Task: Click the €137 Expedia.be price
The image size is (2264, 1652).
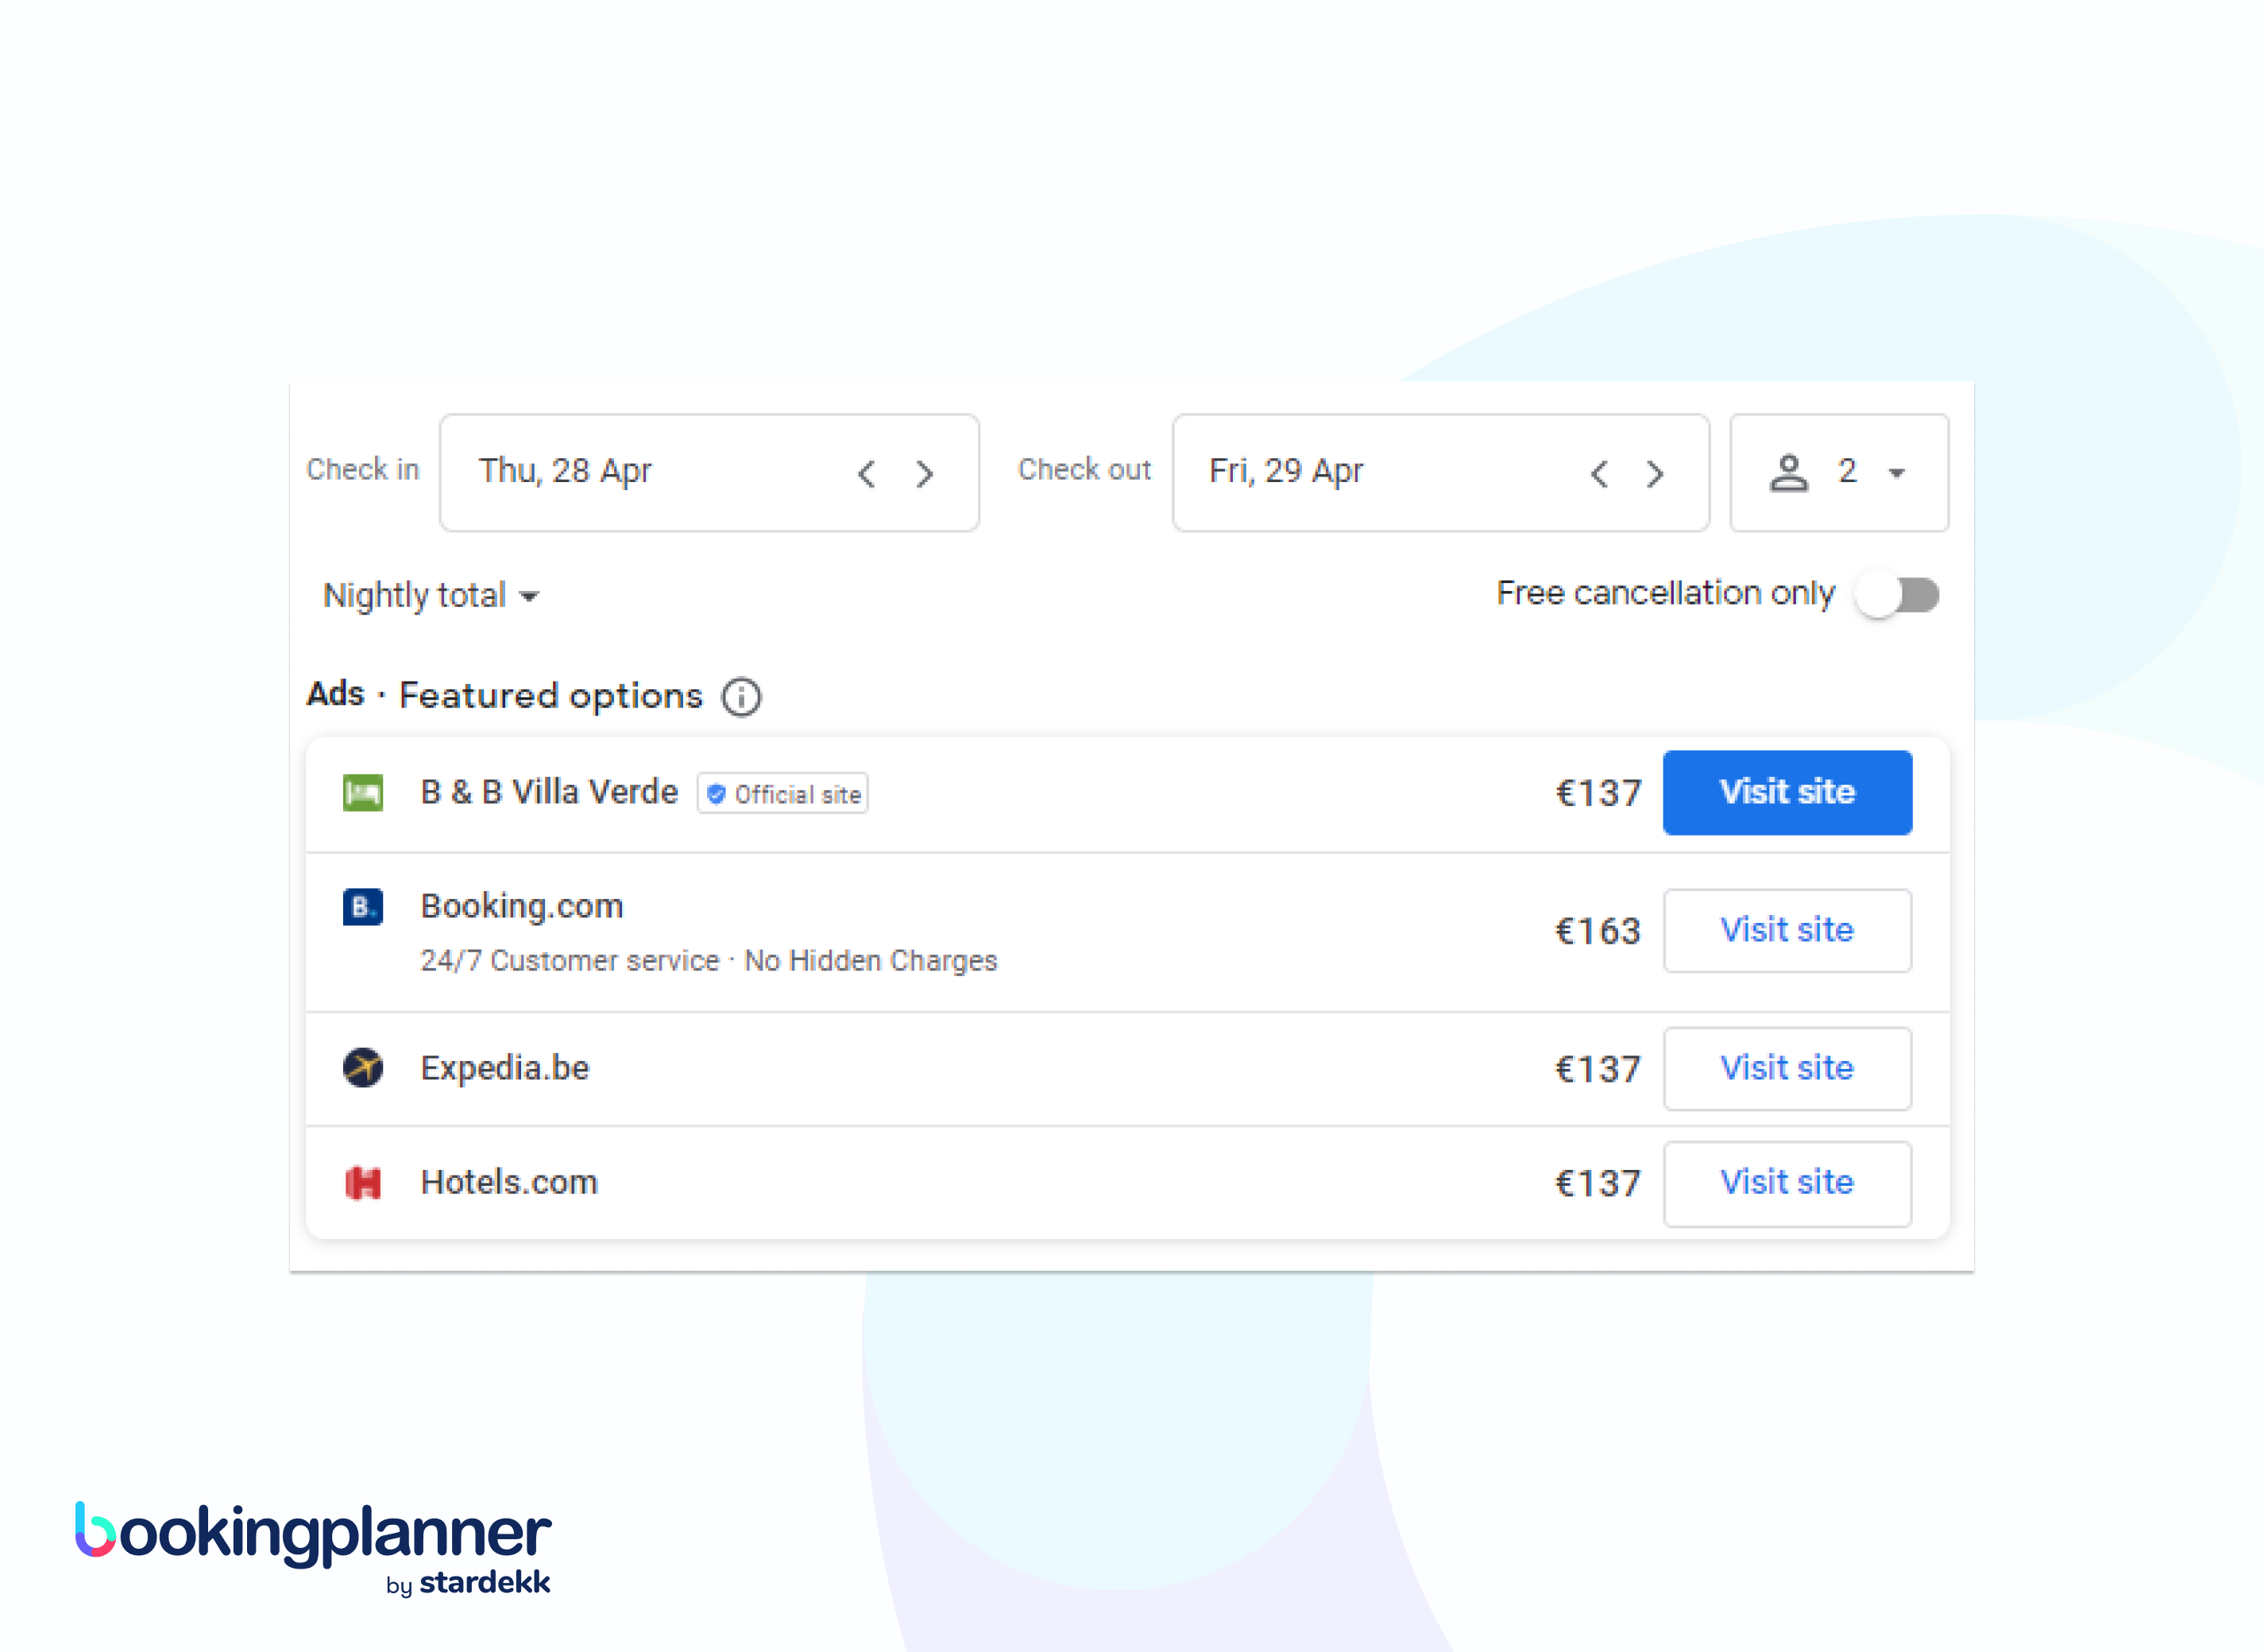Action: 1598,1069
